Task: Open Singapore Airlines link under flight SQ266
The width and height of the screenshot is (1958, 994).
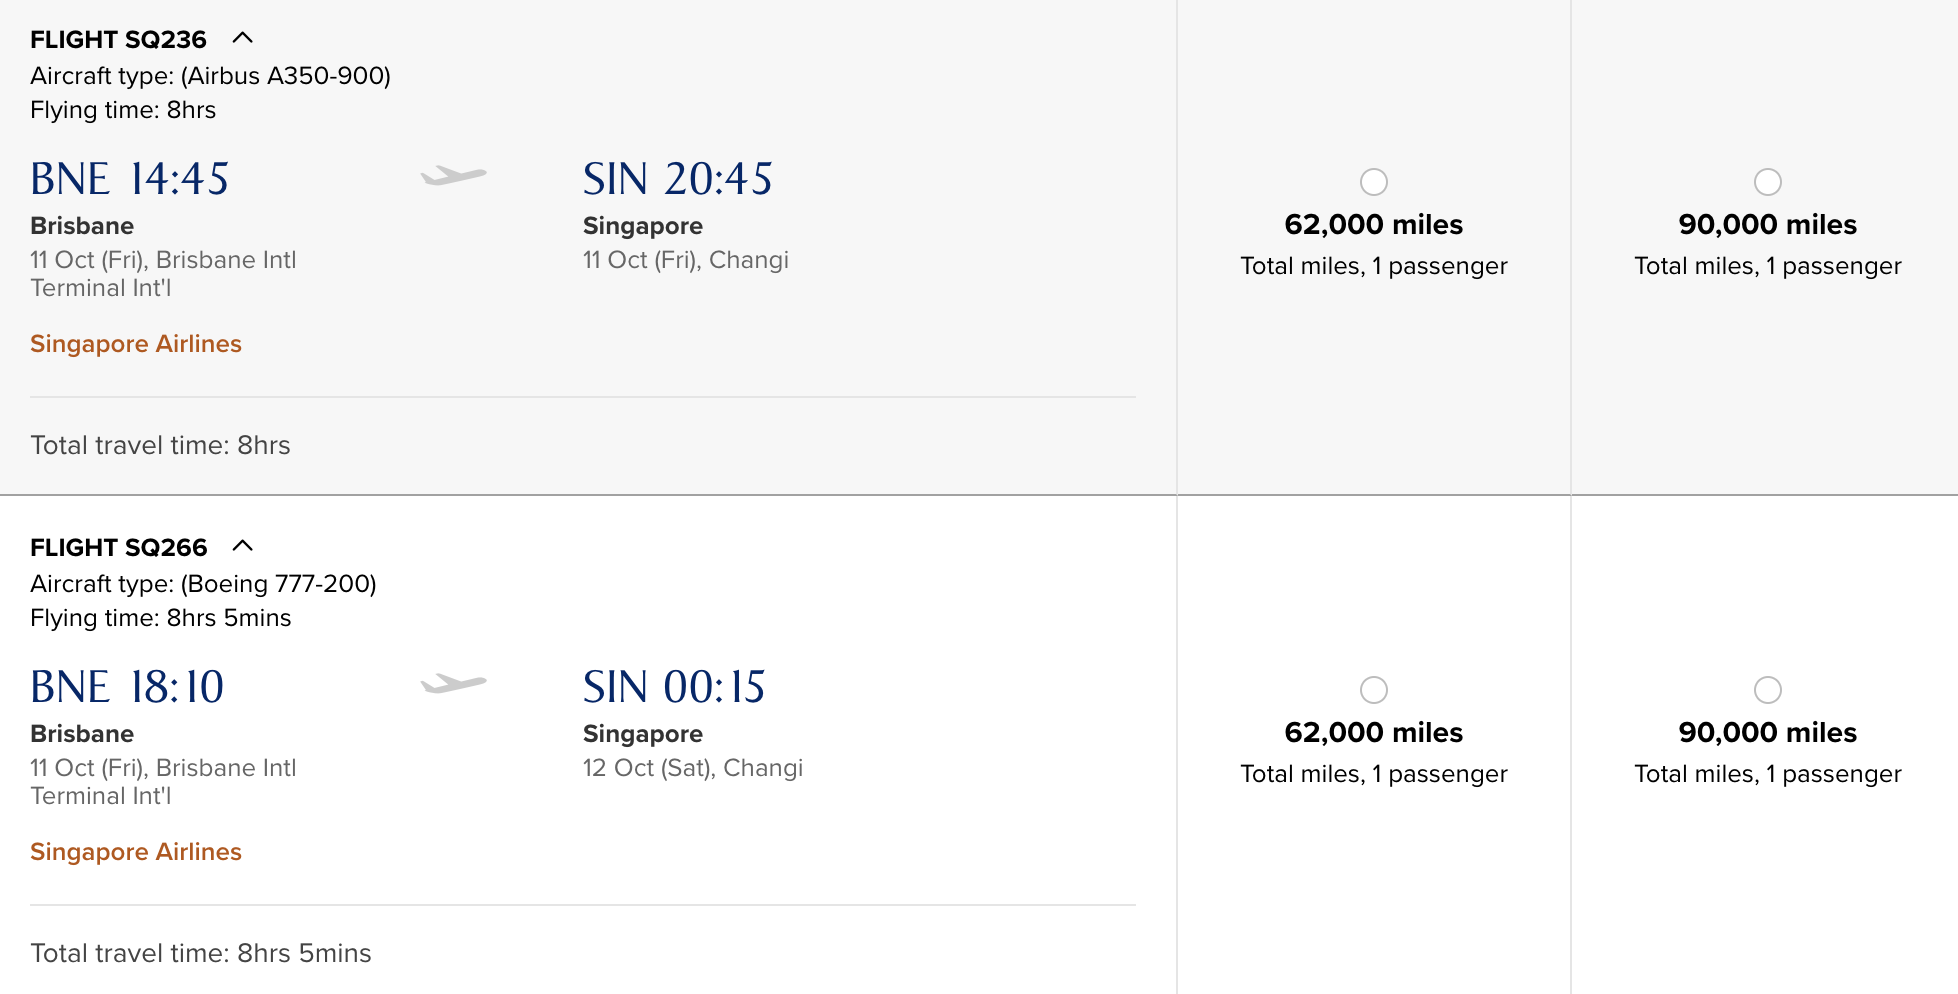Action: coord(136,852)
